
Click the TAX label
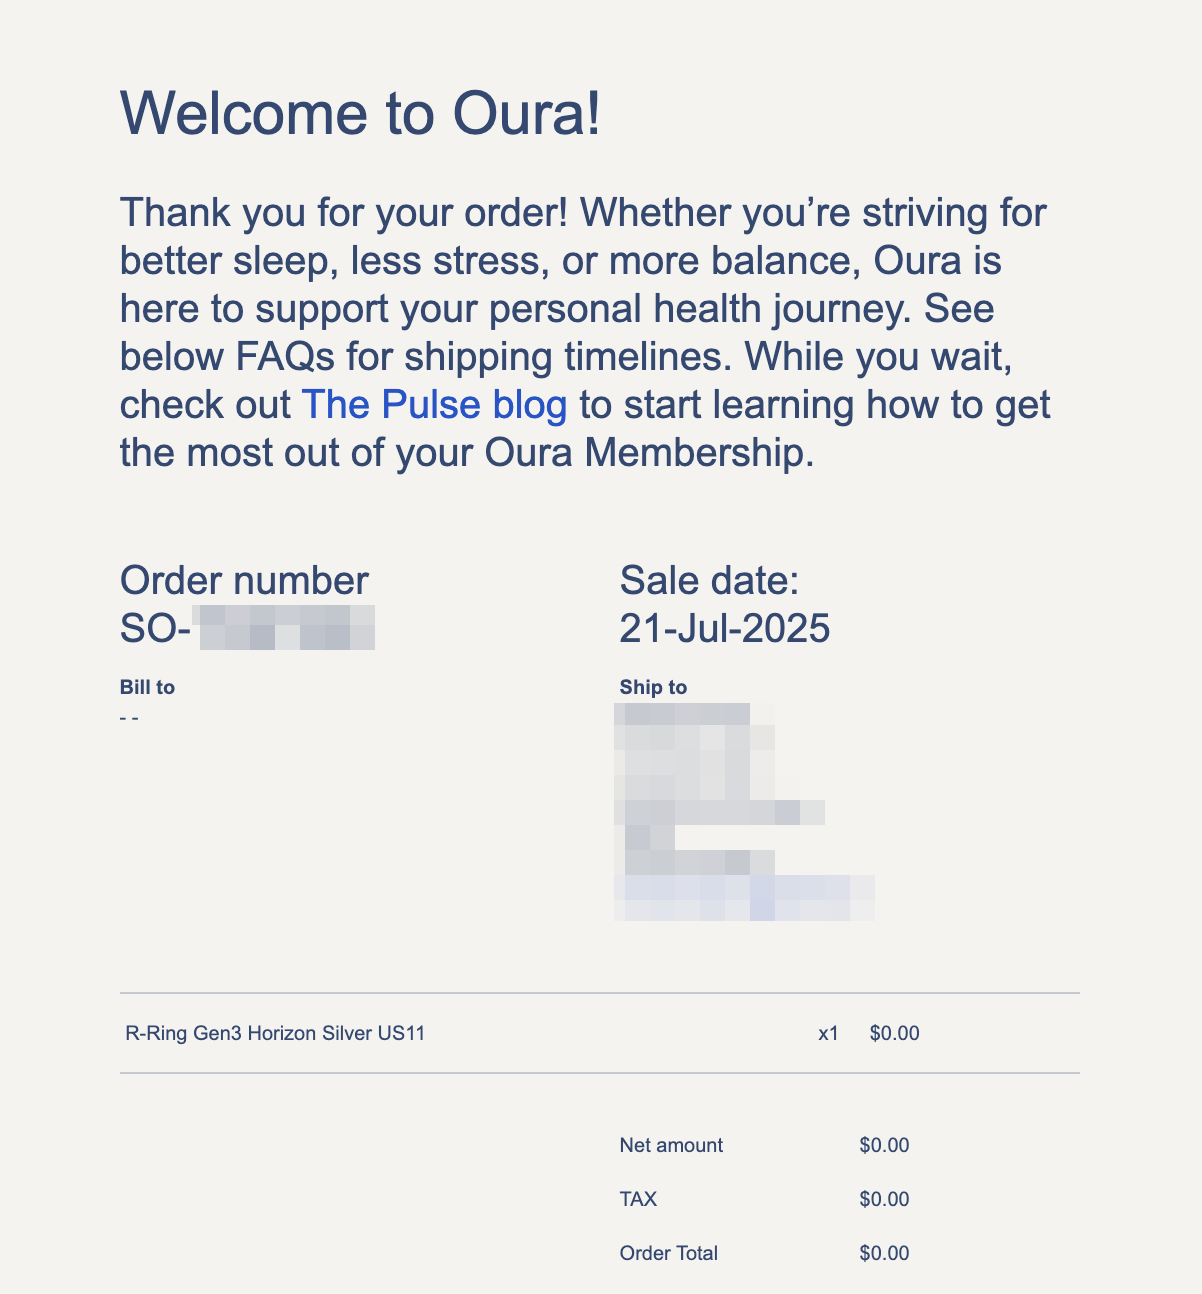click(638, 1199)
